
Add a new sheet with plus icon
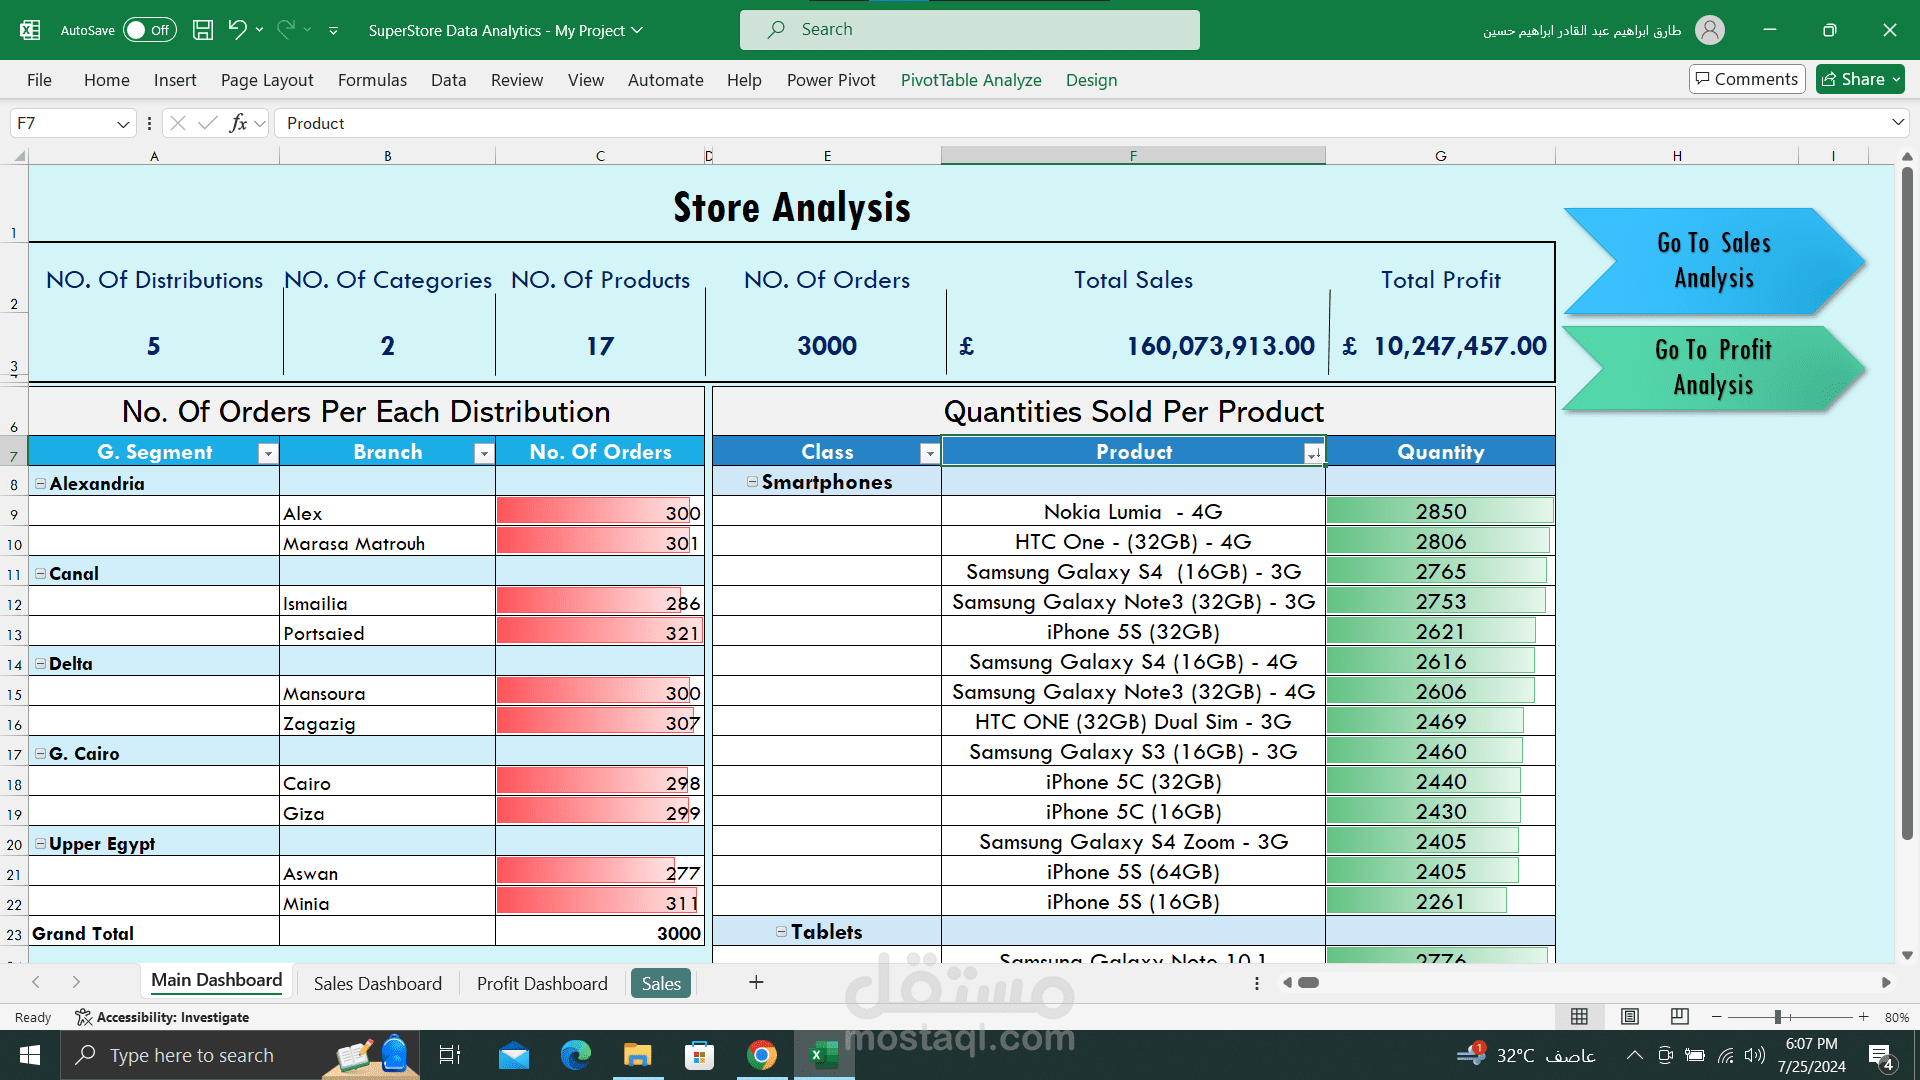point(756,983)
